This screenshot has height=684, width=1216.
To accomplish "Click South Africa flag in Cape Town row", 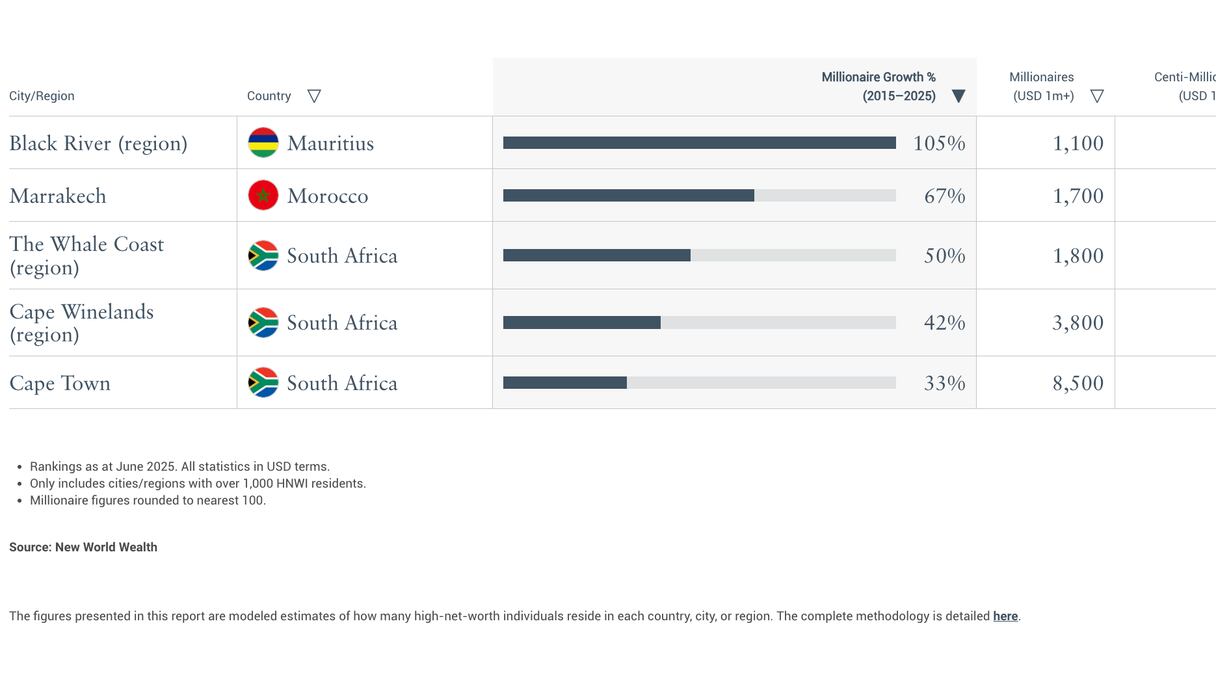I will tap(263, 383).
